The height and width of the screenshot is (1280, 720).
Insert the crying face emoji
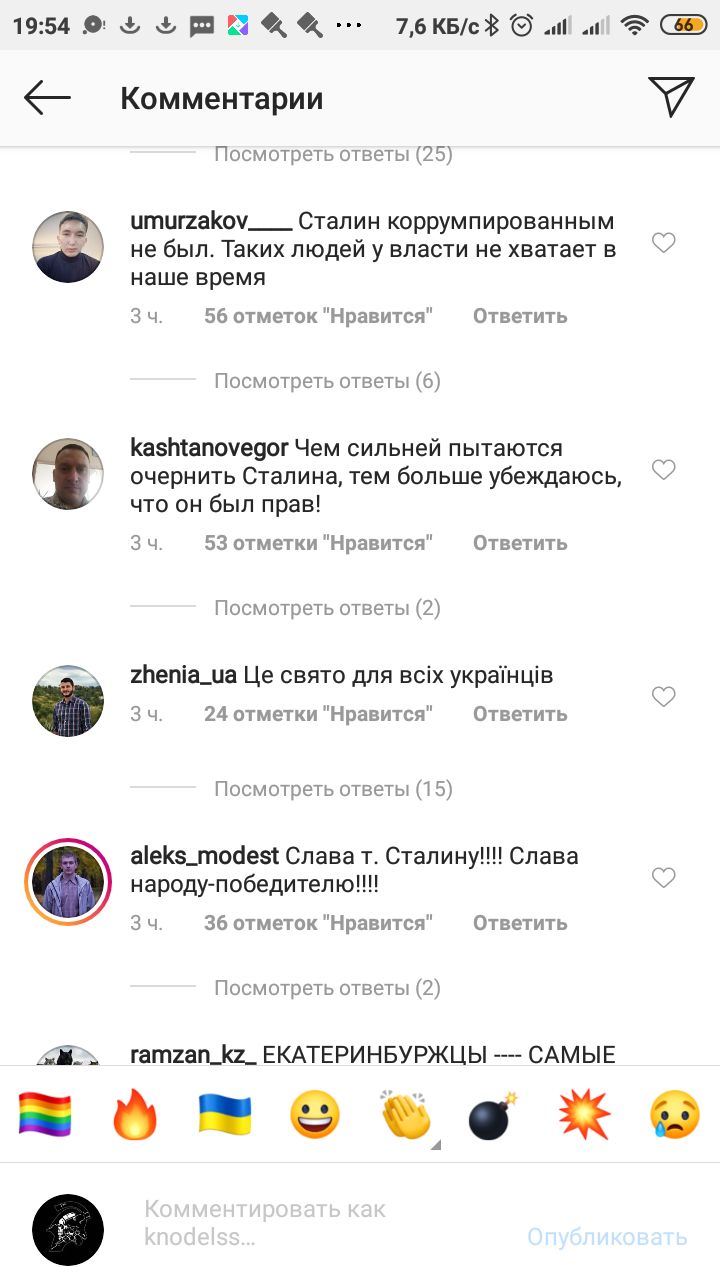tap(675, 1114)
